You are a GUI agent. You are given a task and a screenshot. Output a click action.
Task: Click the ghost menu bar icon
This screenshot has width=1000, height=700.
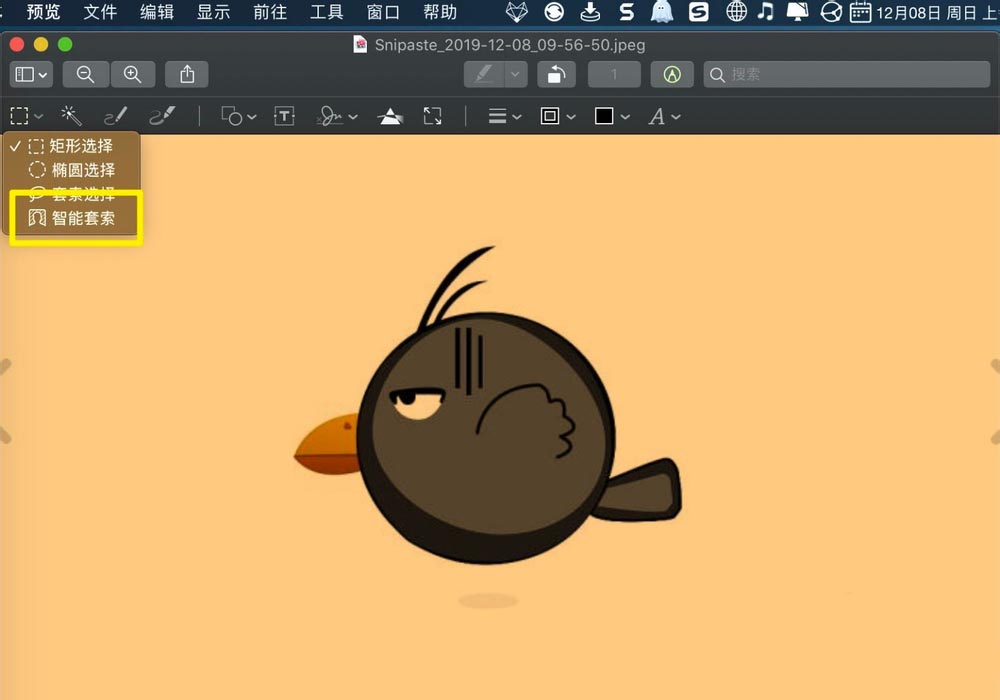point(662,11)
